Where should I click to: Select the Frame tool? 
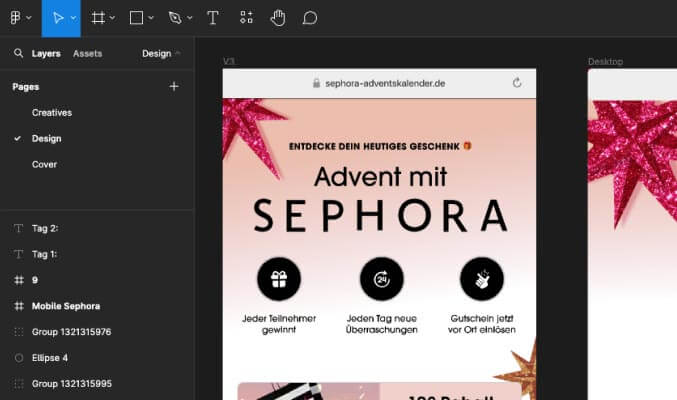coord(98,18)
